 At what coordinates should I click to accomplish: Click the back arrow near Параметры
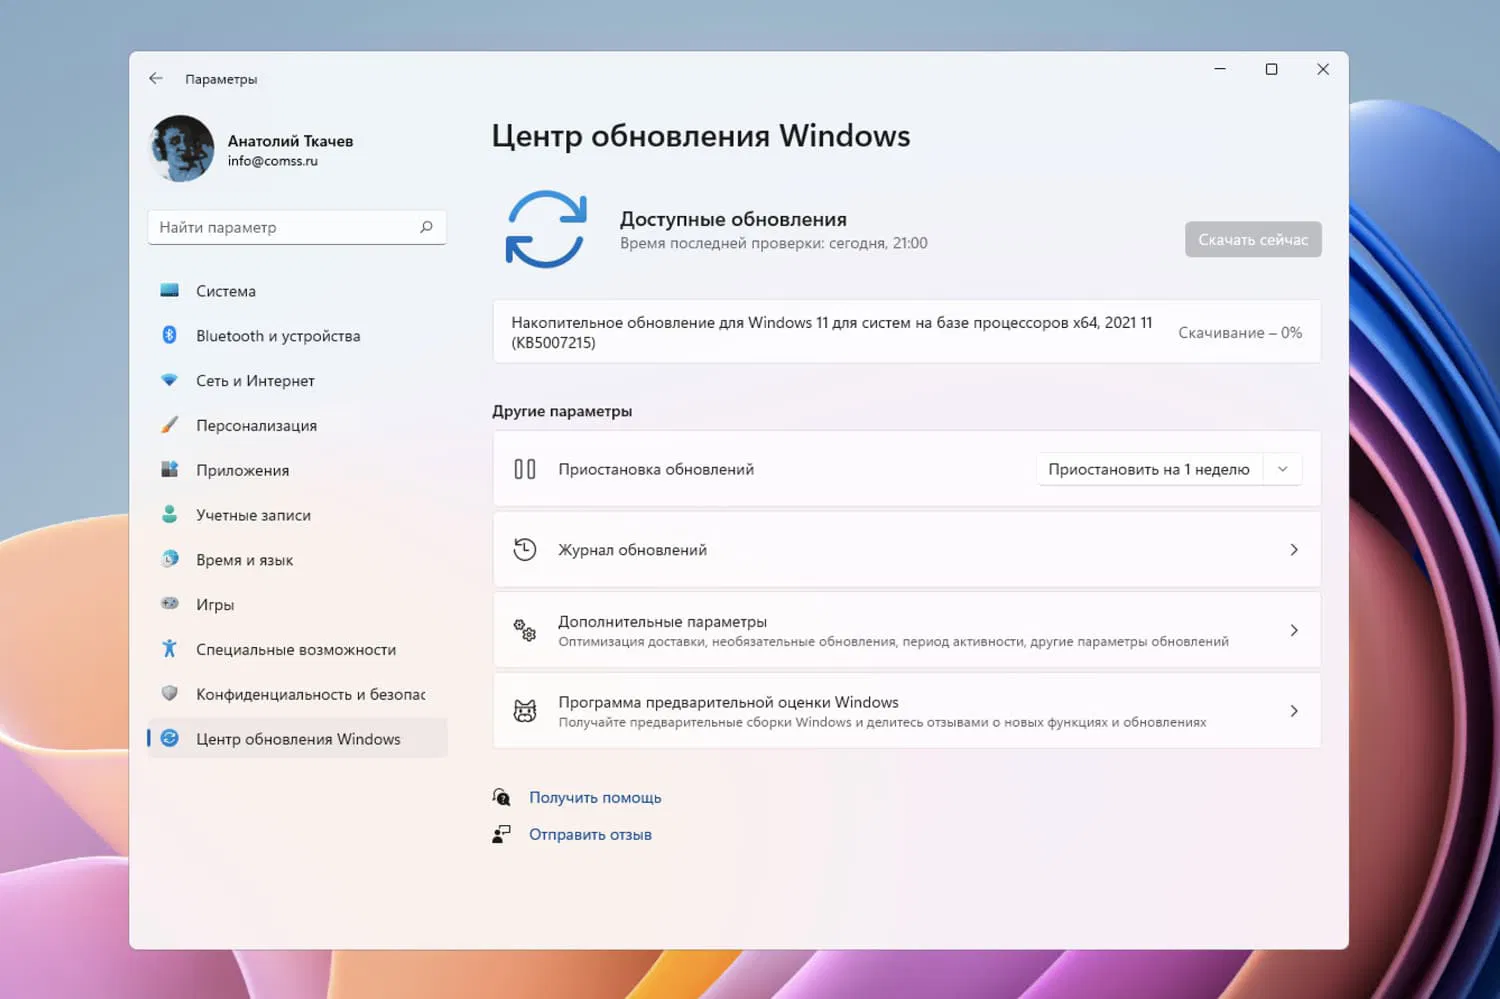[x=156, y=78]
